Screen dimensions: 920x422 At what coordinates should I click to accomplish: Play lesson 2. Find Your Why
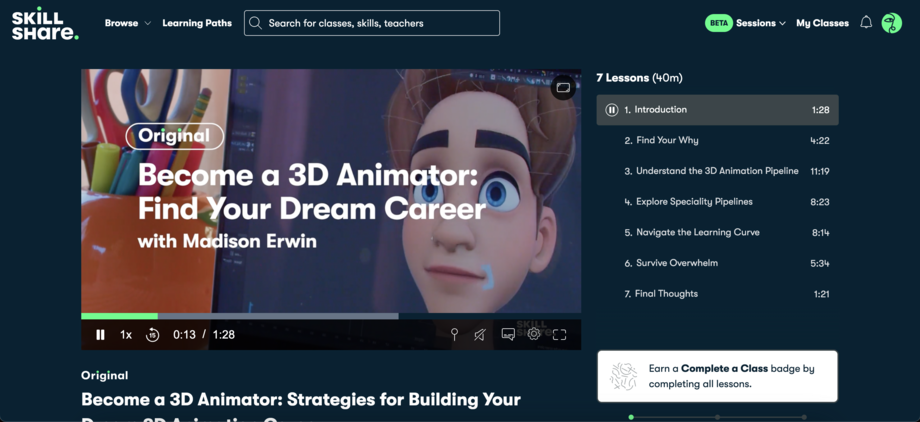(718, 140)
